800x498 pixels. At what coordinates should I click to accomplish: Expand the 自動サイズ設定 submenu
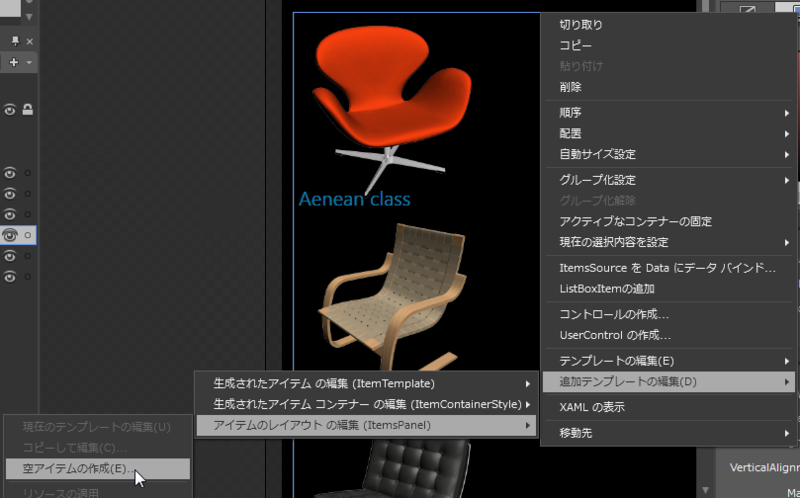pyautogui.click(x=669, y=154)
